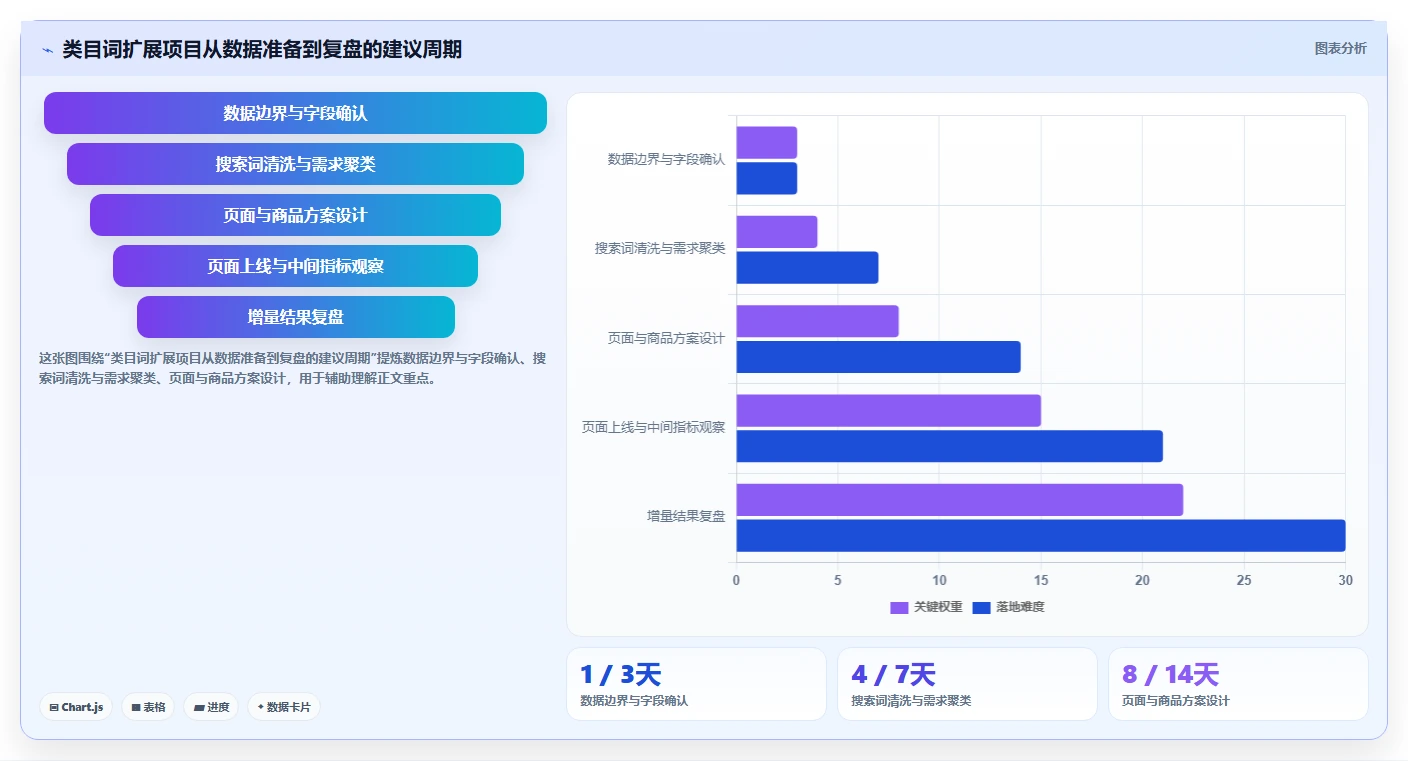Toggle the 关键权重 legend entry
The height and width of the screenshot is (761, 1408).
pyautogui.click(x=926, y=607)
